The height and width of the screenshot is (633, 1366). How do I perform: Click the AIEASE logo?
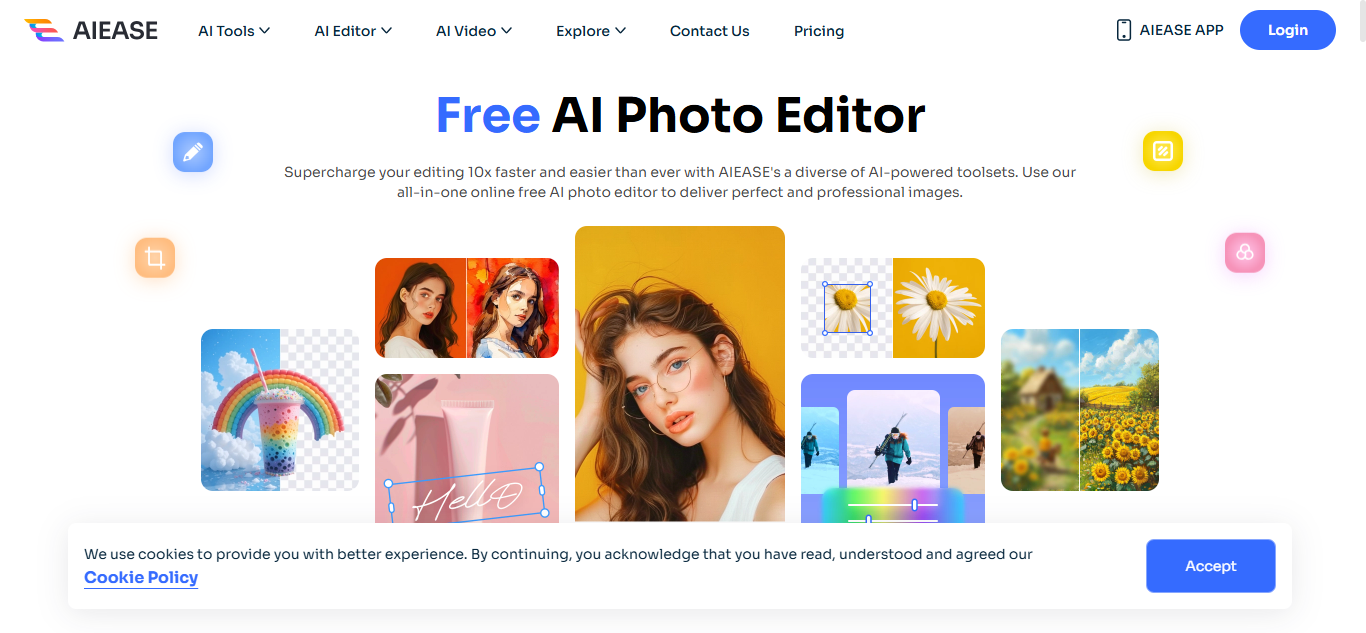(x=91, y=30)
